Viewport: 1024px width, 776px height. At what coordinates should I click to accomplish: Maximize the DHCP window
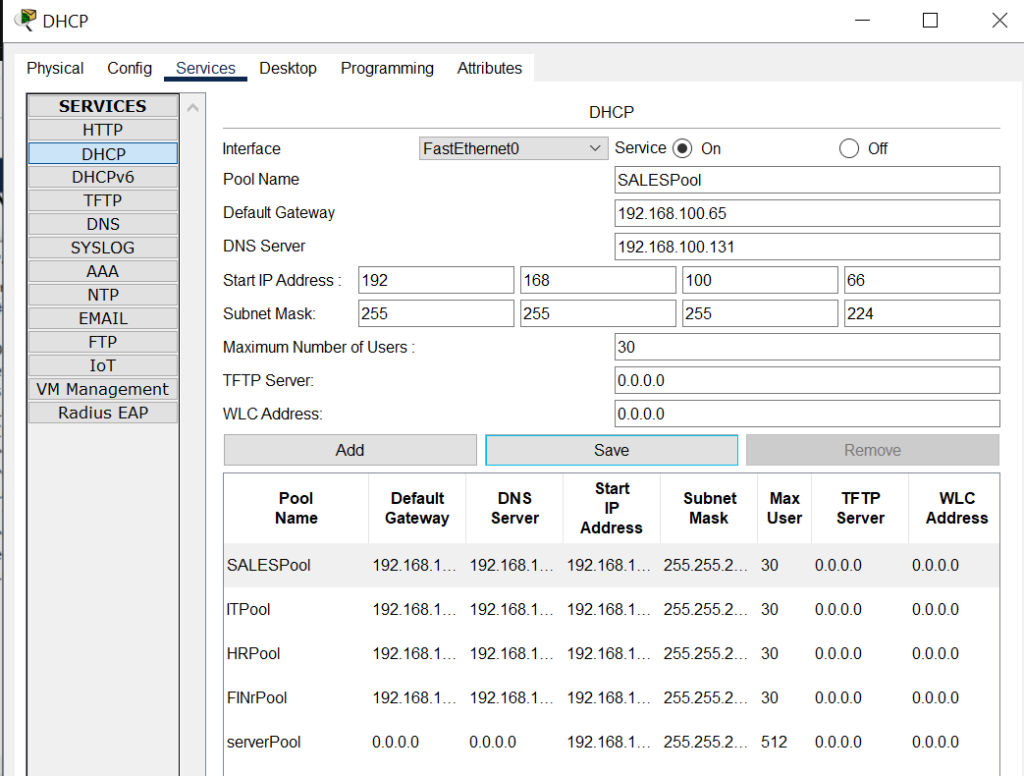pyautogui.click(x=930, y=20)
